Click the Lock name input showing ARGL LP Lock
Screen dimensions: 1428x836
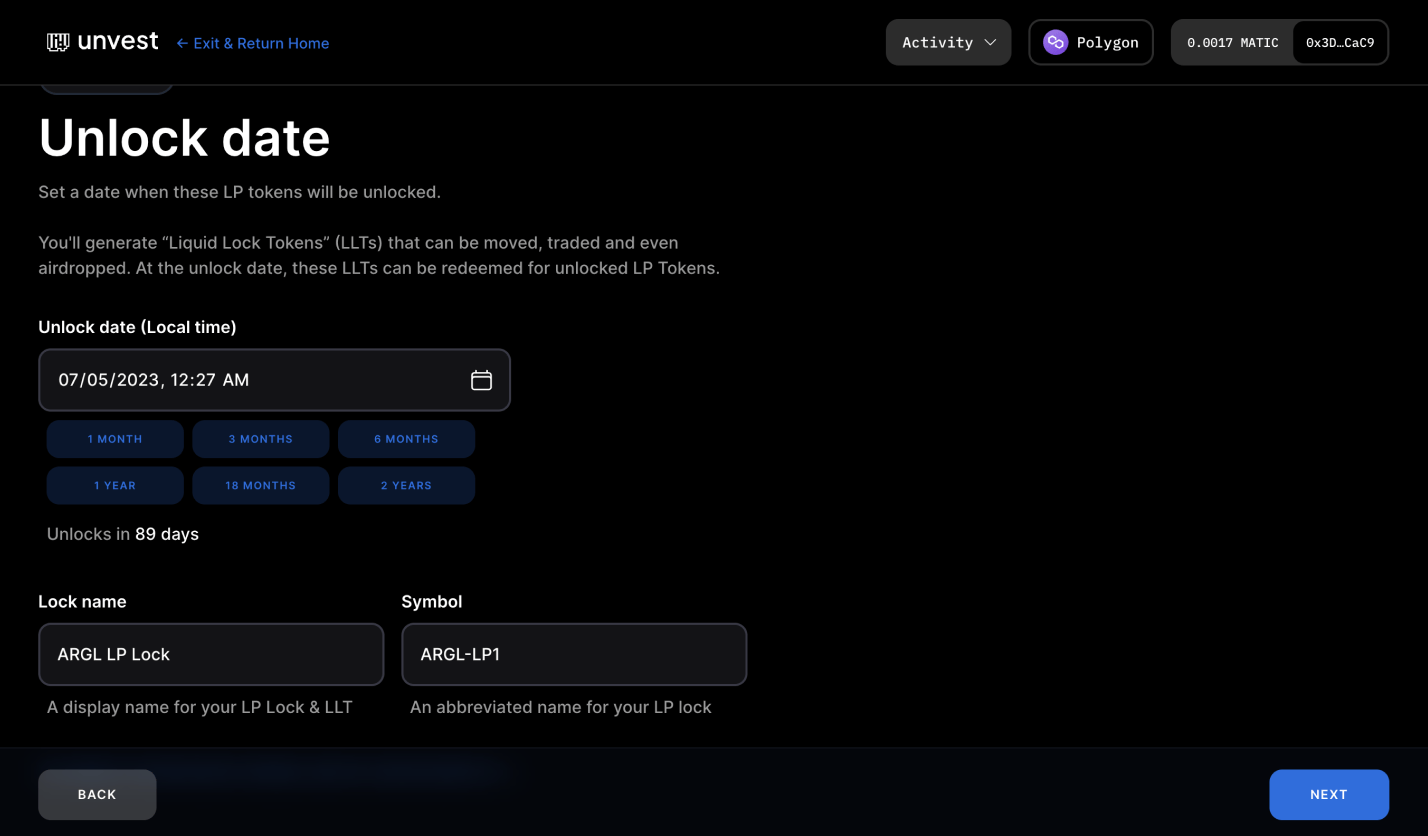click(x=210, y=654)
